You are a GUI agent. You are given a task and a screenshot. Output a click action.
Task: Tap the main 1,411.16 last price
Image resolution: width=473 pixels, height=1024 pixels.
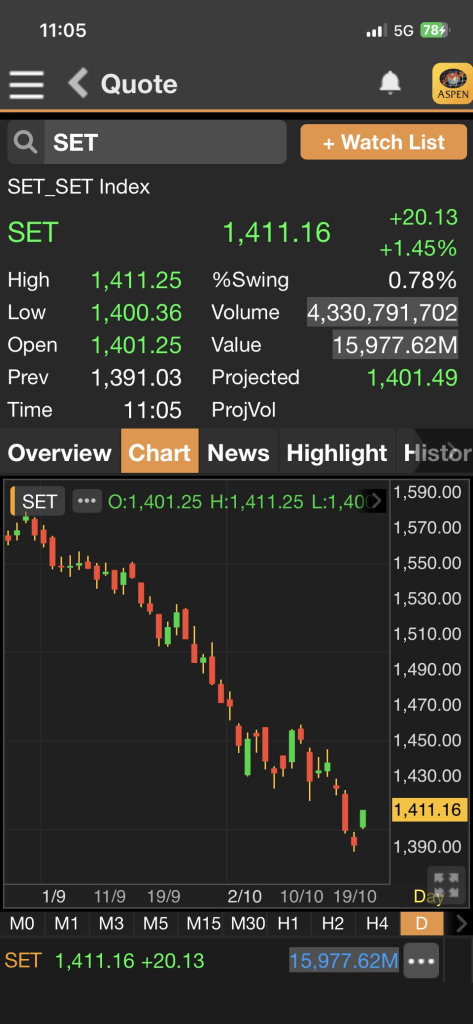coord(277,232)
